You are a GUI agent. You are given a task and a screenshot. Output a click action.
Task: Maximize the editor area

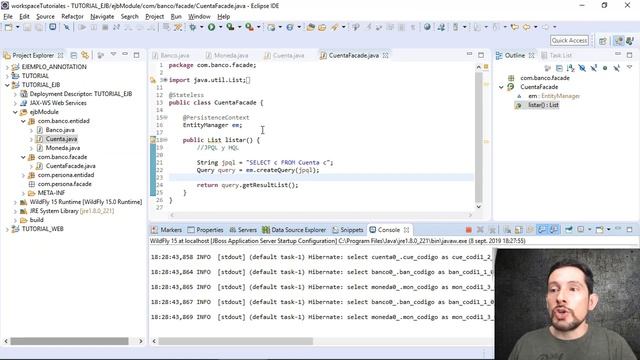481,55
